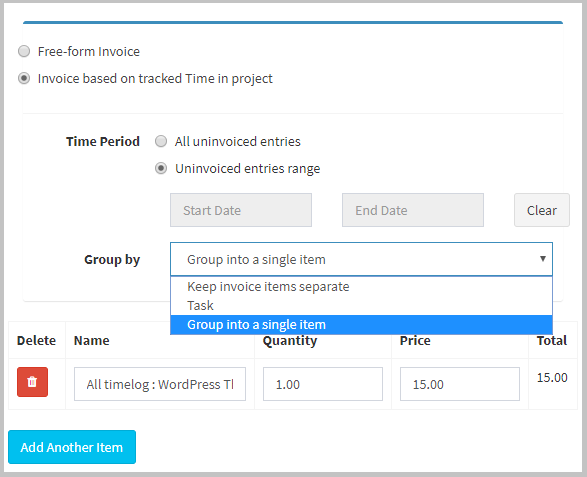
Task: Click the Delete column header
Action: pos(36,340)
